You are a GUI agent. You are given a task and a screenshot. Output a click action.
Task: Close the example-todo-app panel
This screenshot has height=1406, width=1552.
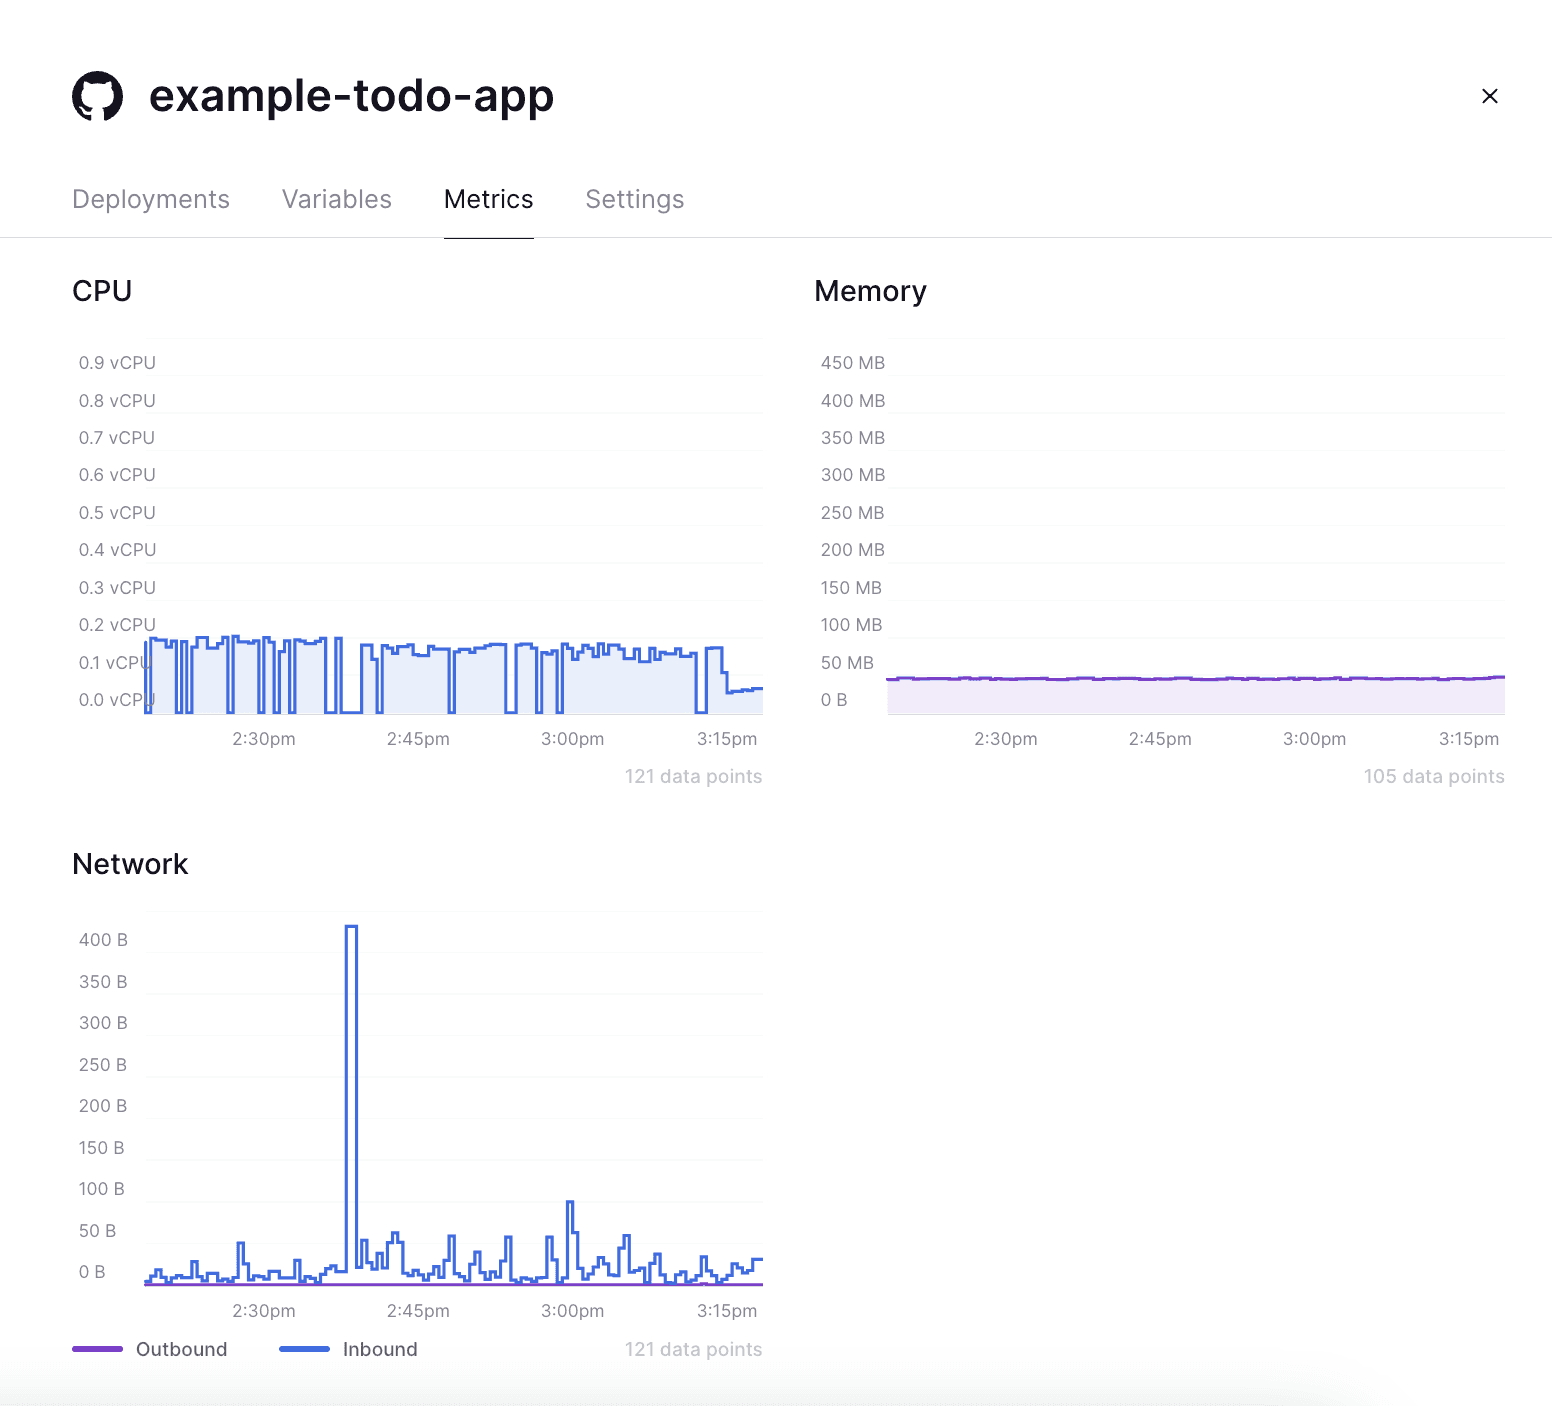click(x=1489, y=96)
